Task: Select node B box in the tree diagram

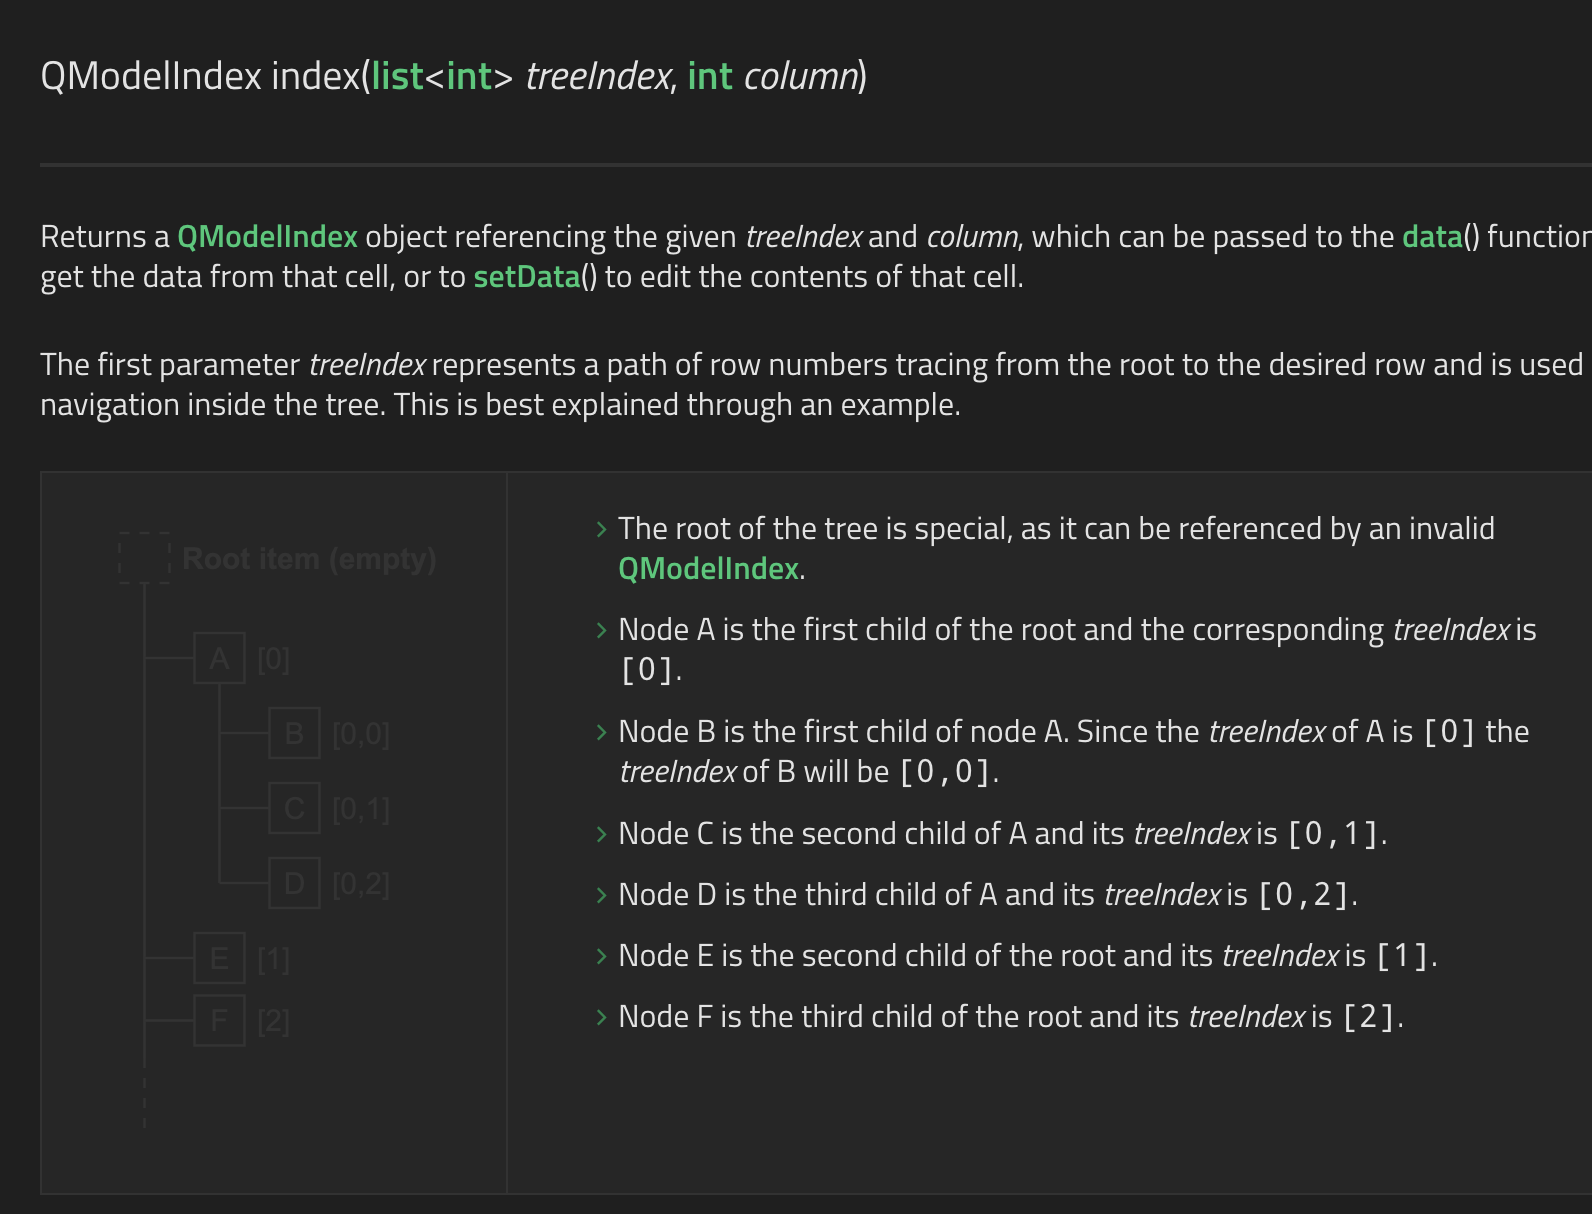Action: click(x=294, y=733)
